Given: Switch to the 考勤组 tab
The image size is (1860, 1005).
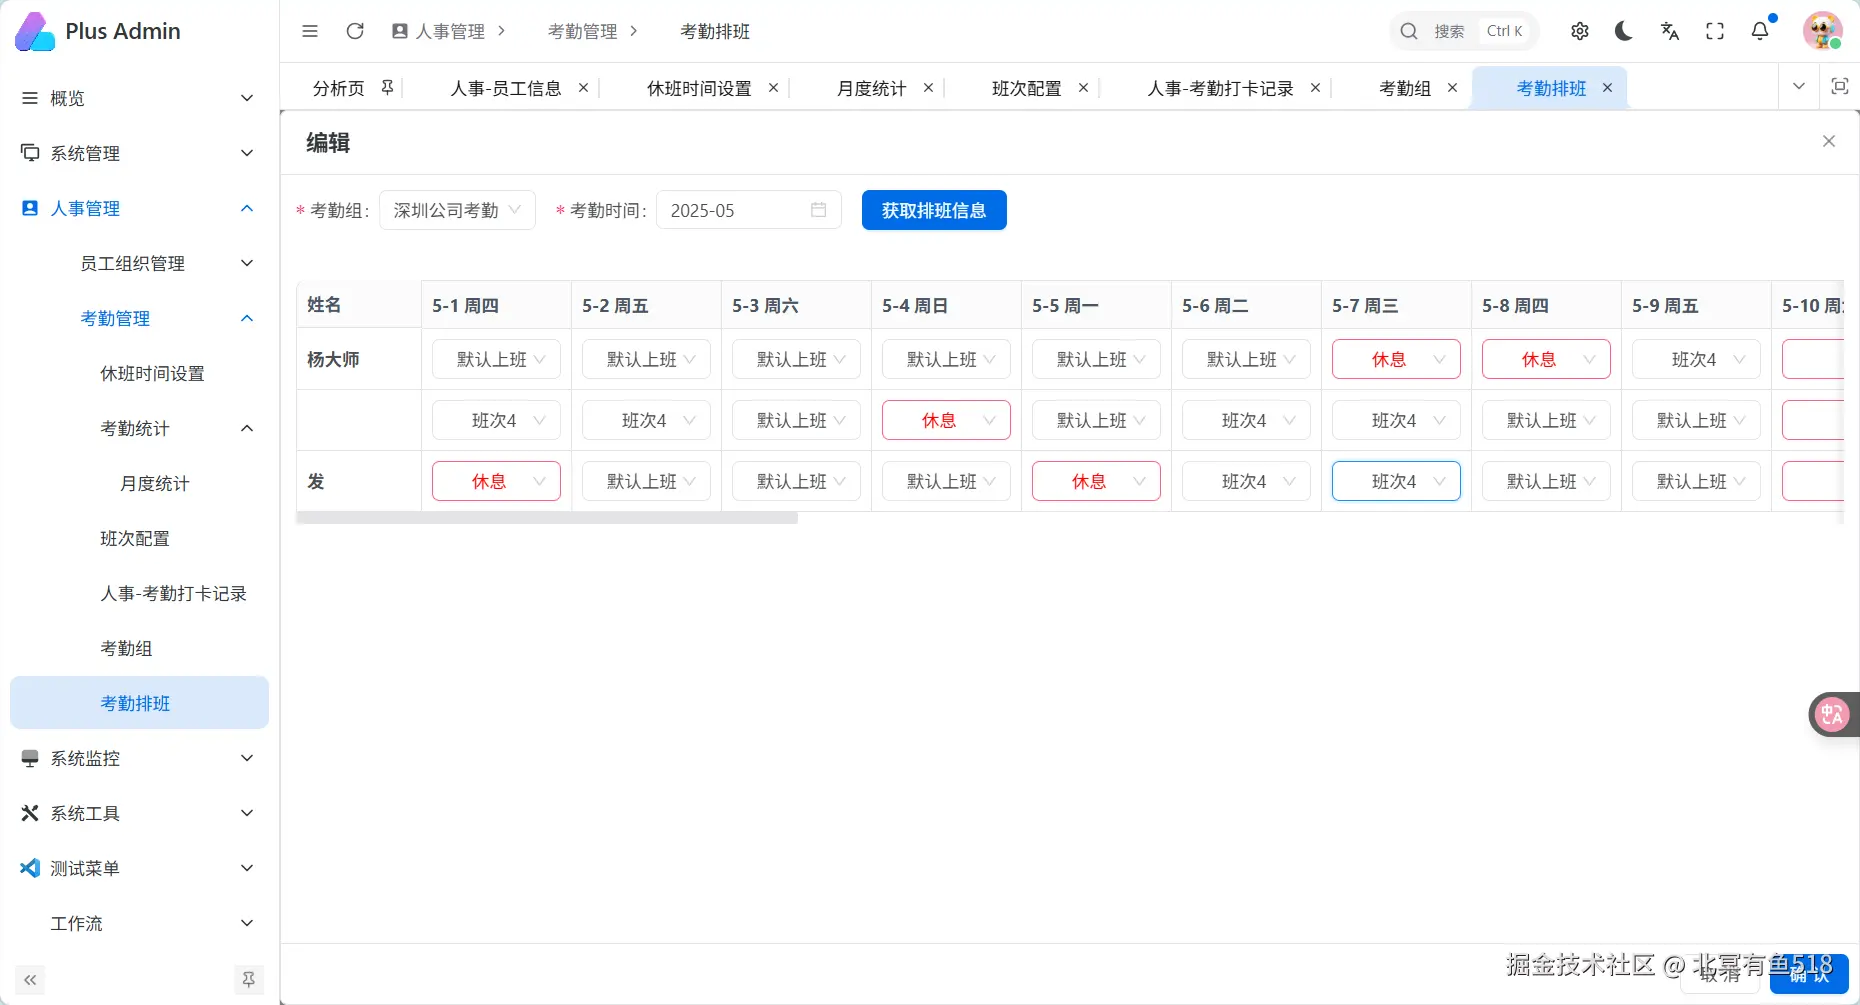Looking at the screenshot, I should (1404, 88).
